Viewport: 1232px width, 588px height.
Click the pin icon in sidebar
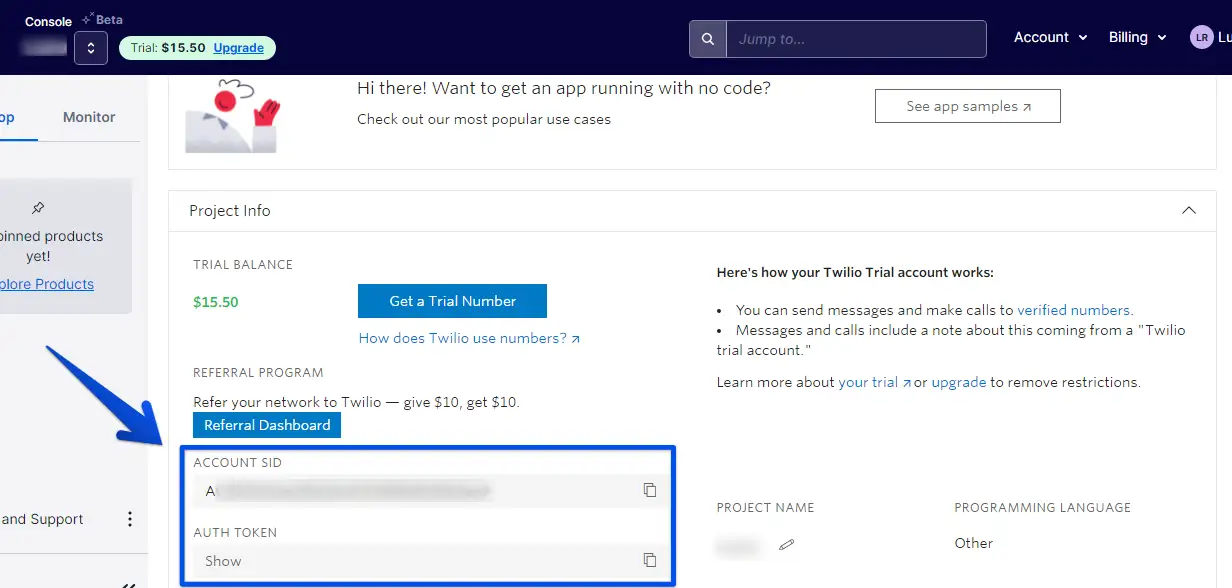click(38, 208)
